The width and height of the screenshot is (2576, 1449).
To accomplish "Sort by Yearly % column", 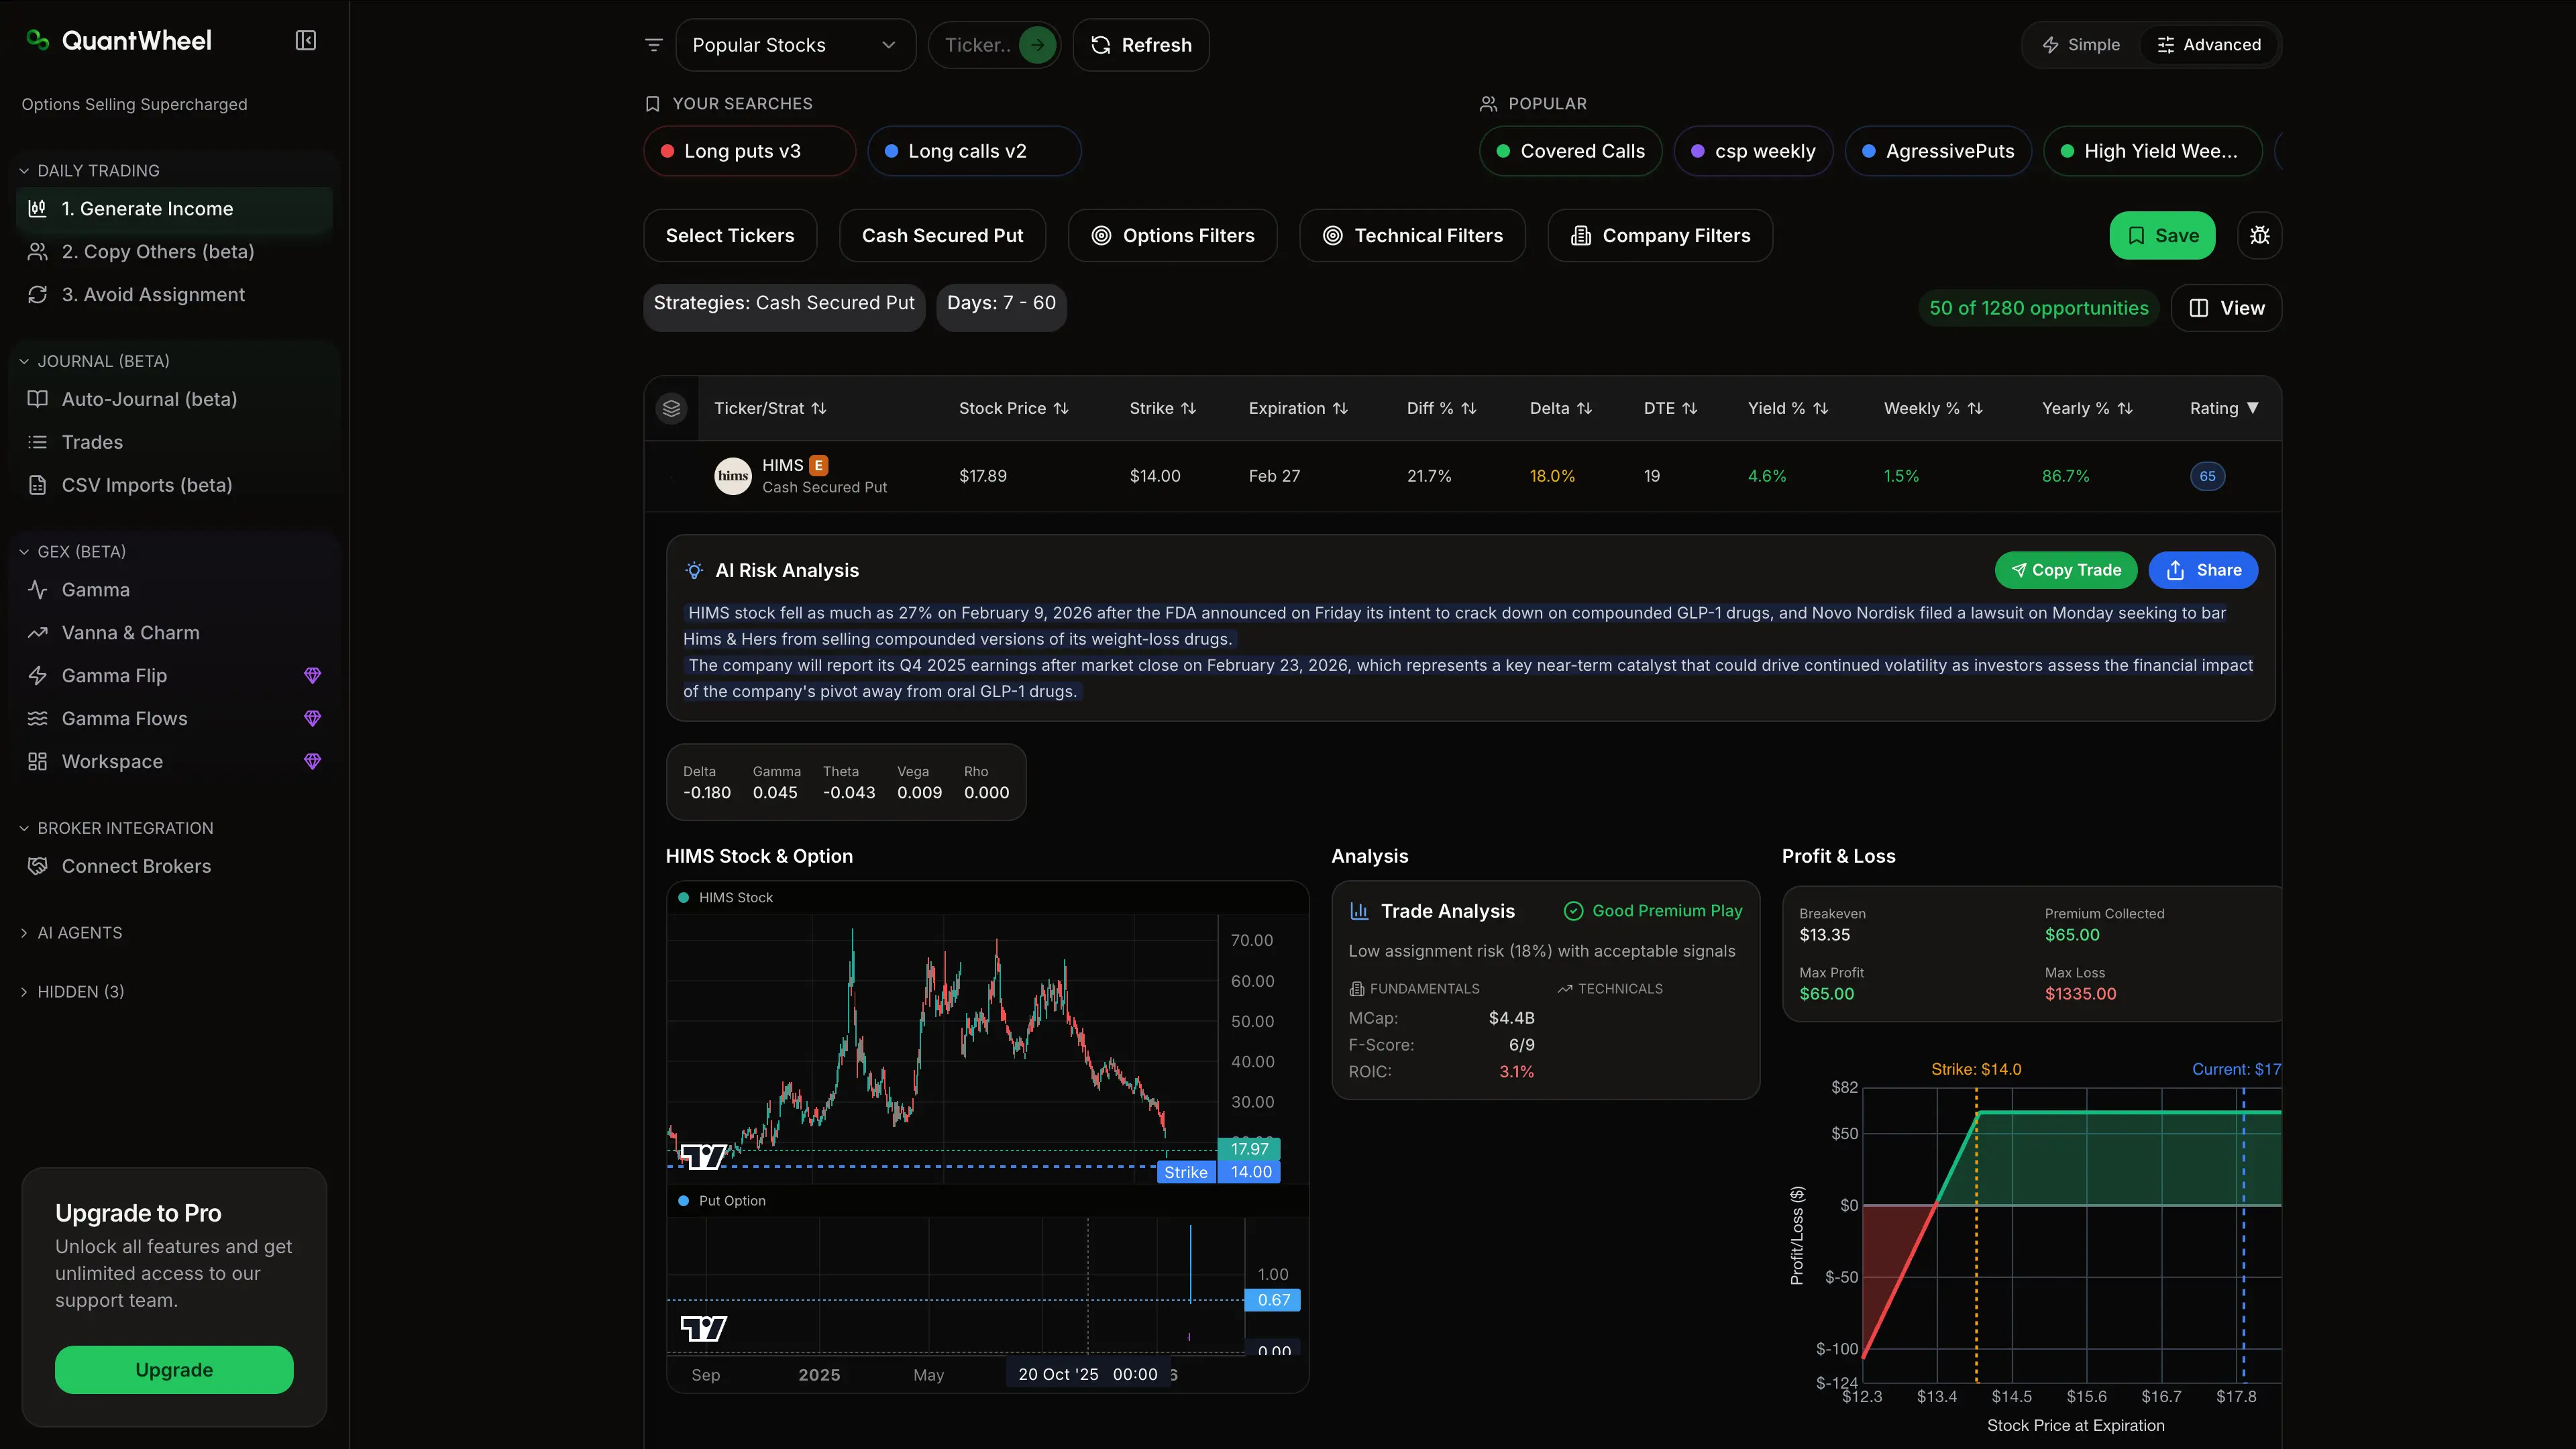I will (x=2086, y=408).
